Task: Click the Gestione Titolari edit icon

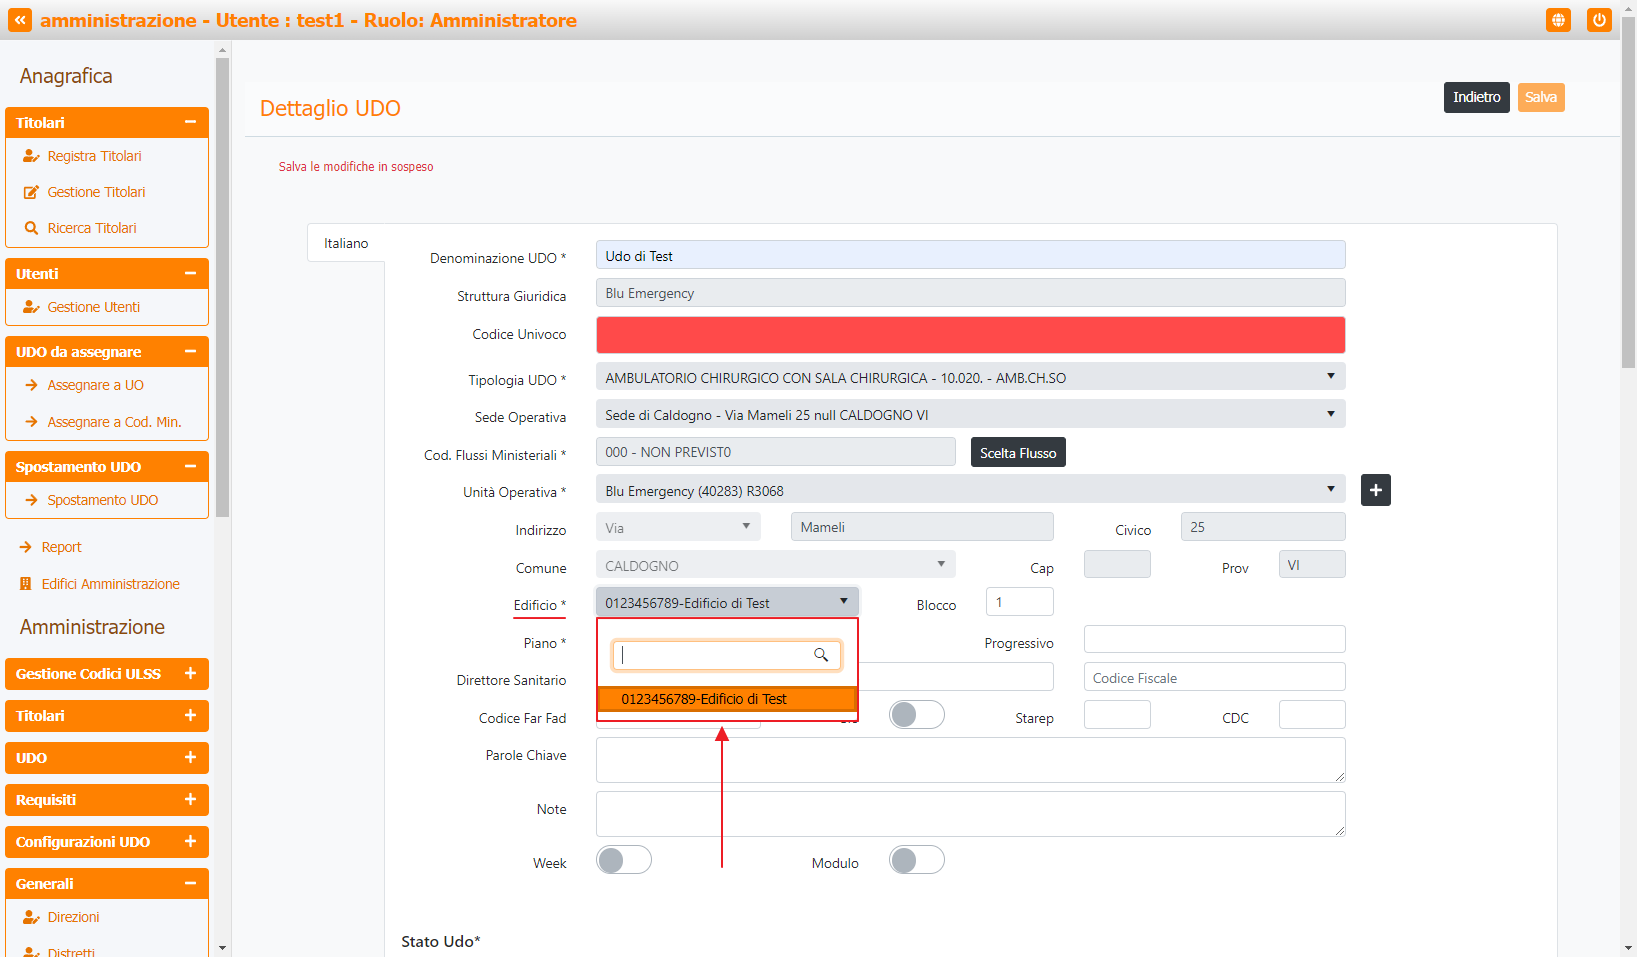Action: pos(31,192)
